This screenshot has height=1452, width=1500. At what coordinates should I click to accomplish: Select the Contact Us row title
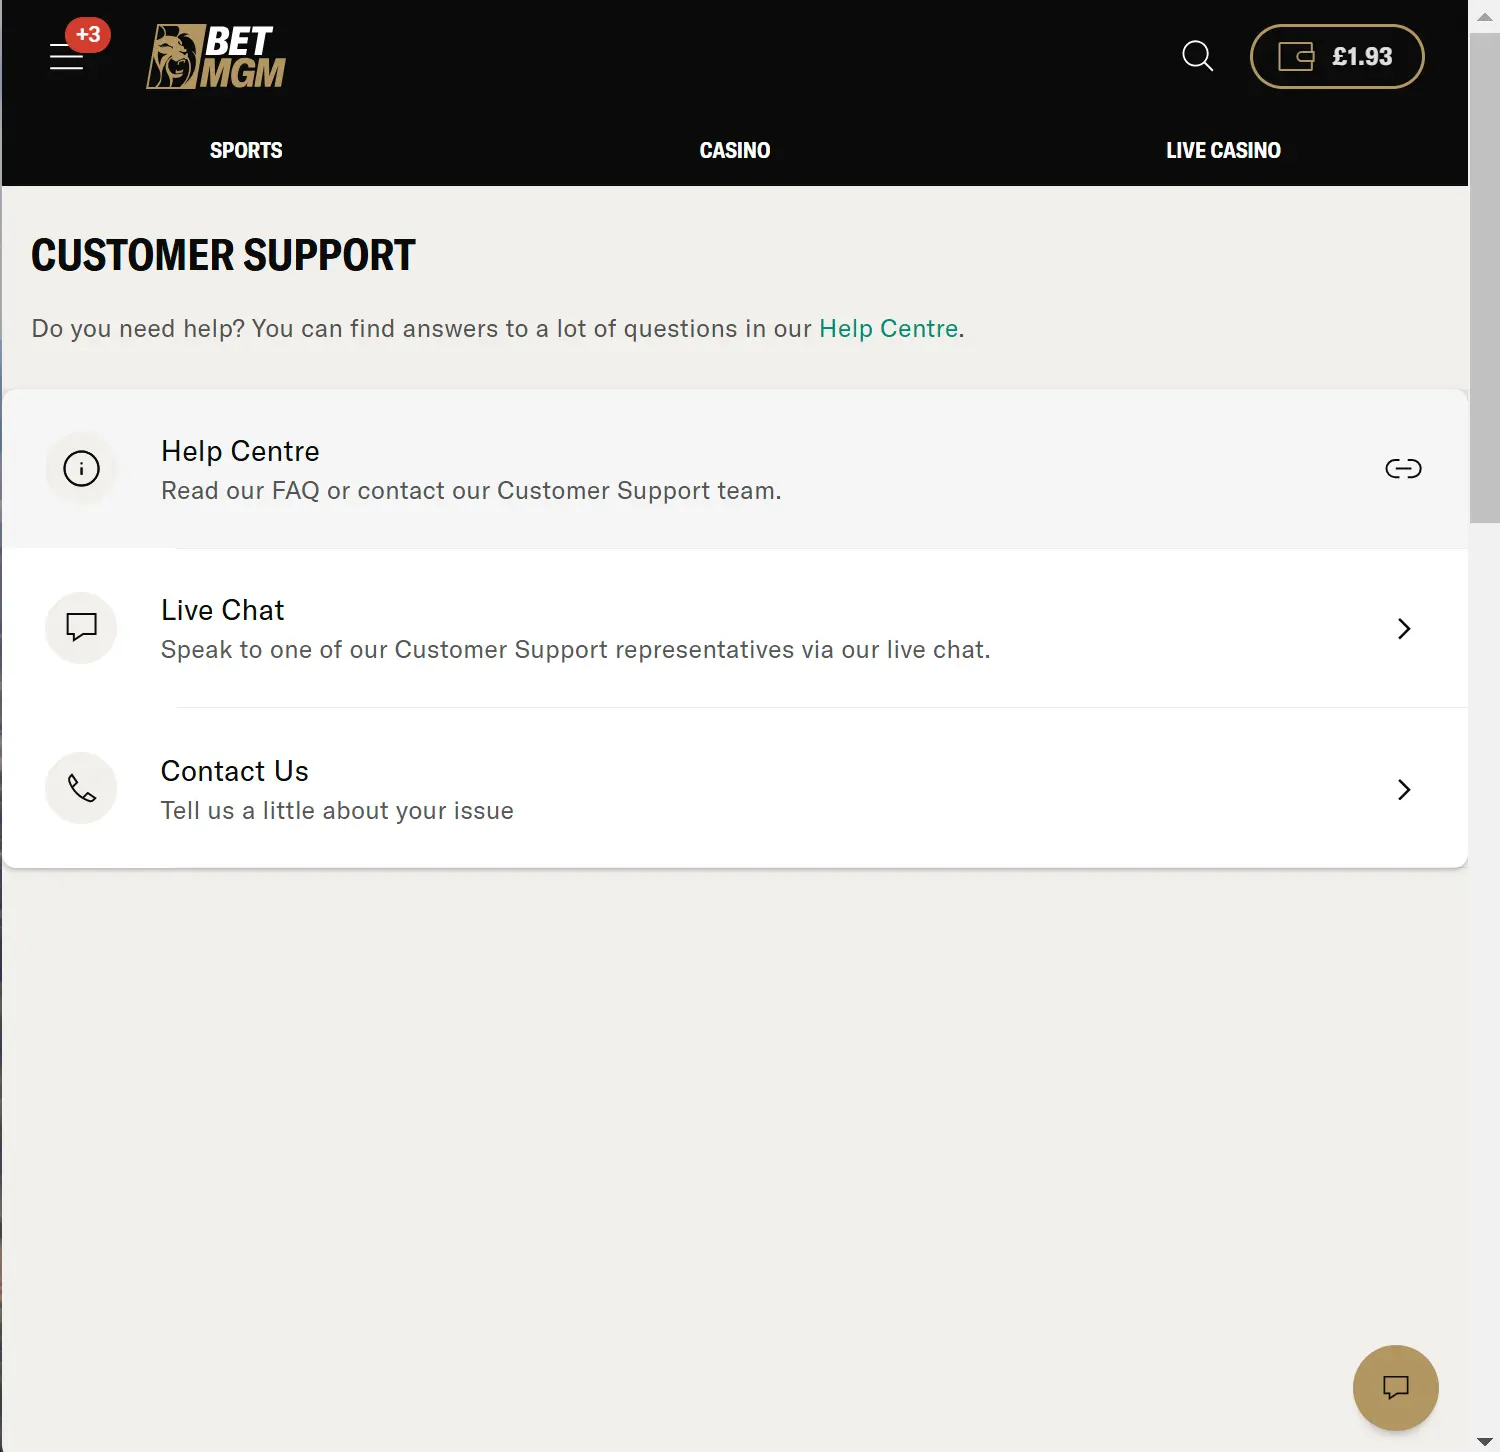[235, 771]
